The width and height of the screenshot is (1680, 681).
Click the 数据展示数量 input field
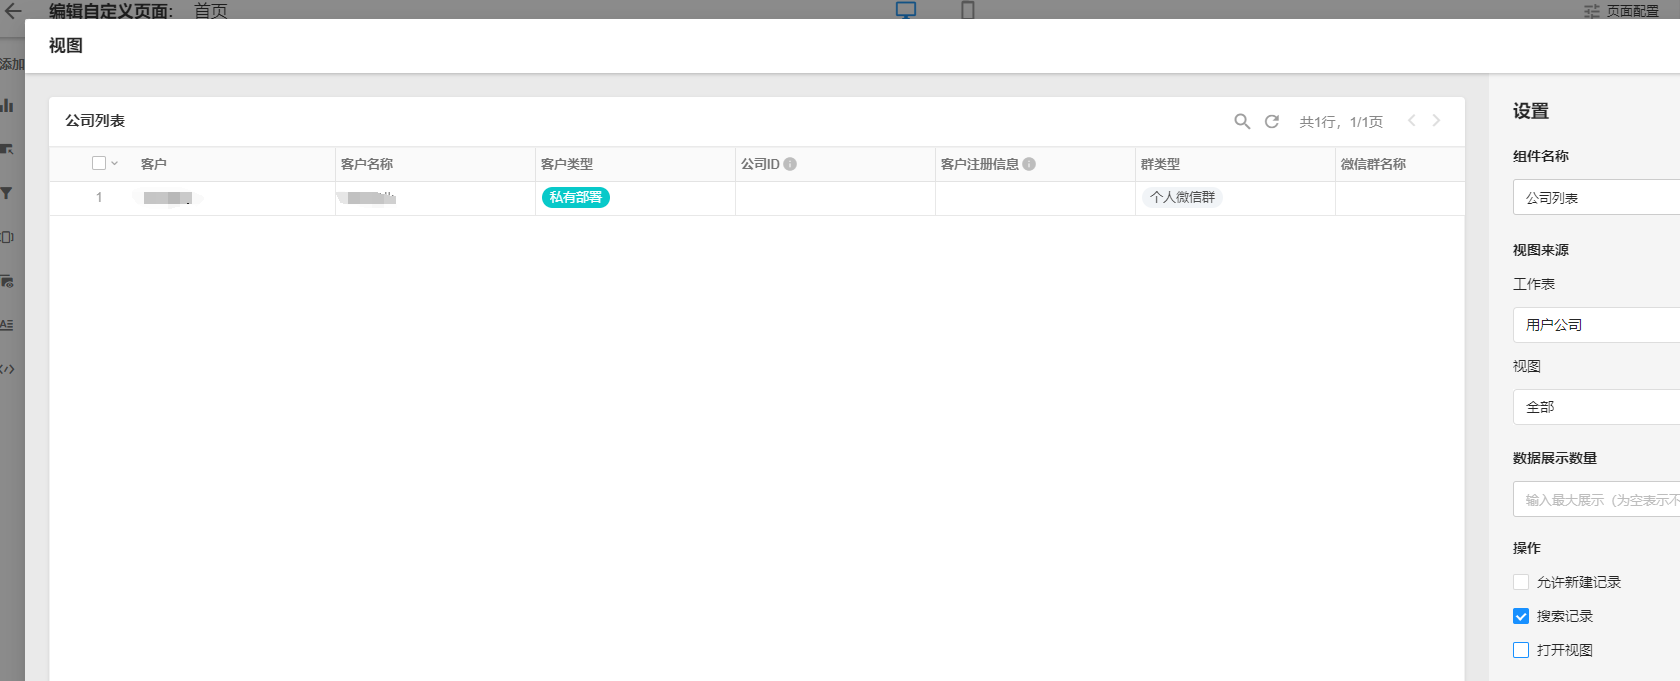(1596, 500)
